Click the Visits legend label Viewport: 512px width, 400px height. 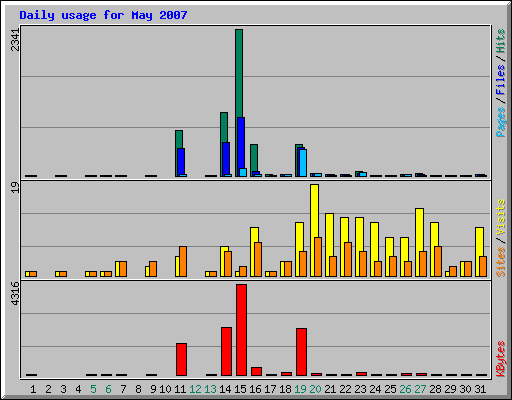click(500, 218)
